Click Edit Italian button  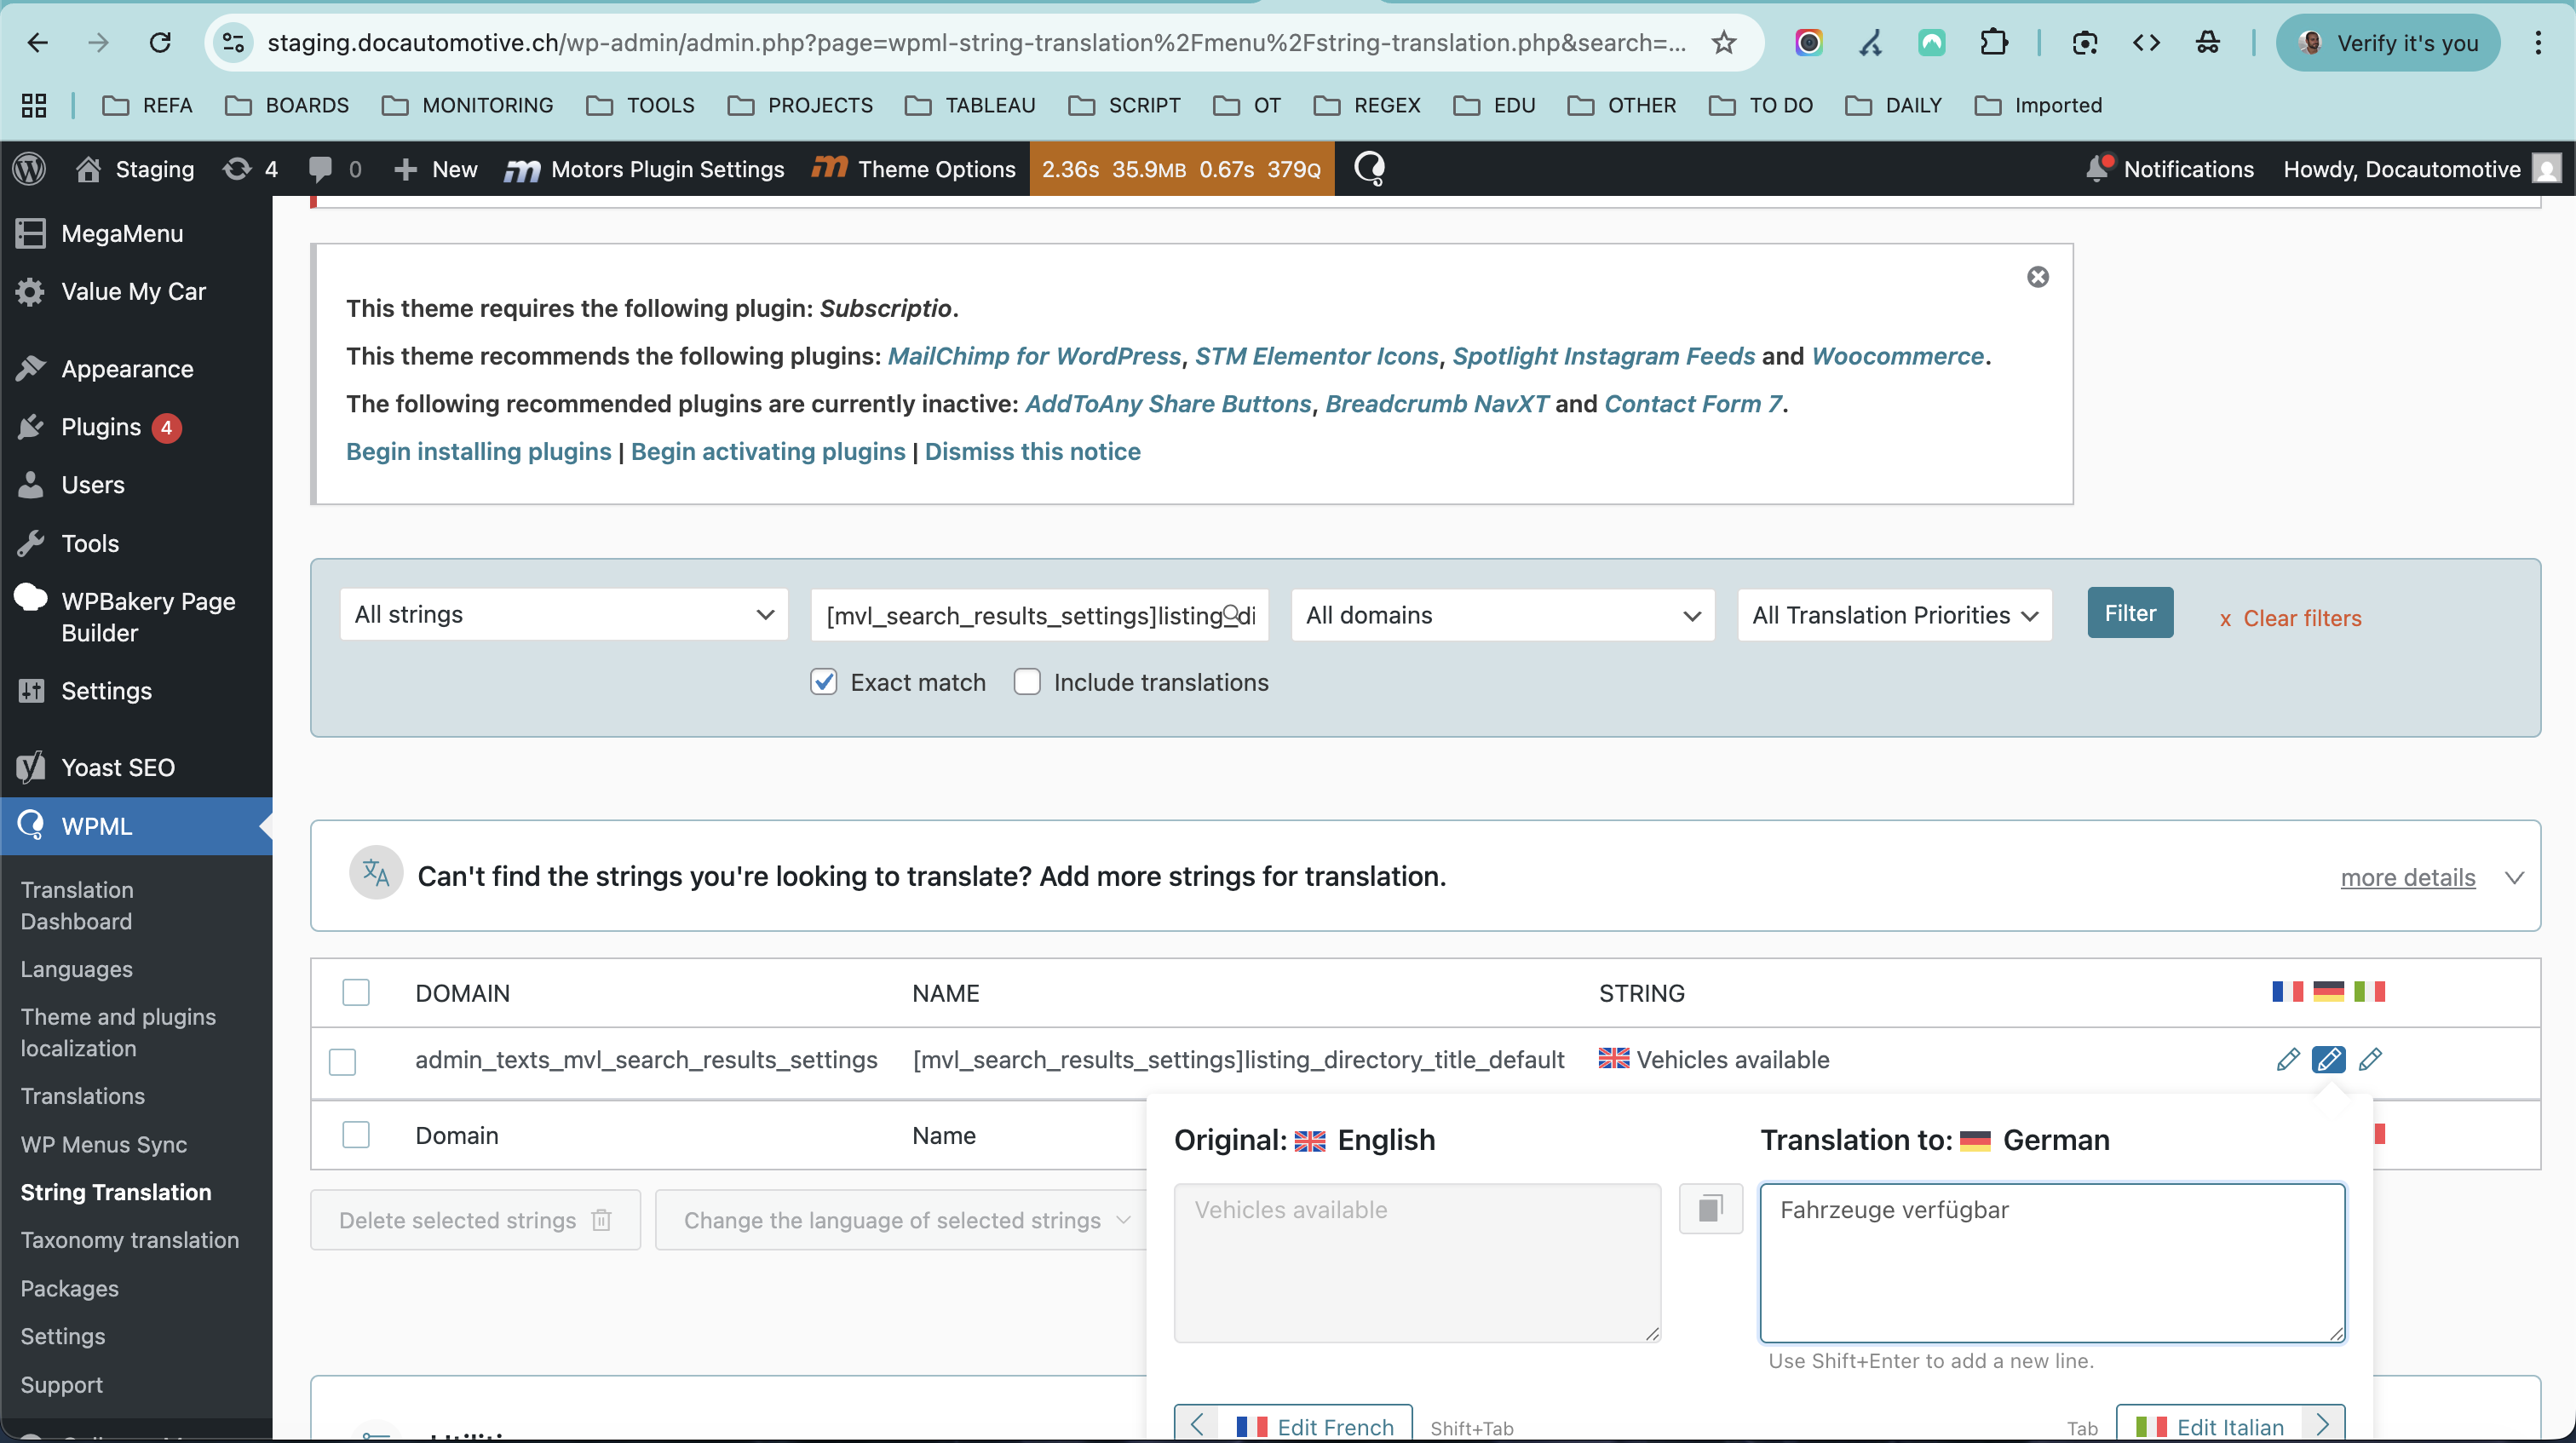pos(2231,1424)
